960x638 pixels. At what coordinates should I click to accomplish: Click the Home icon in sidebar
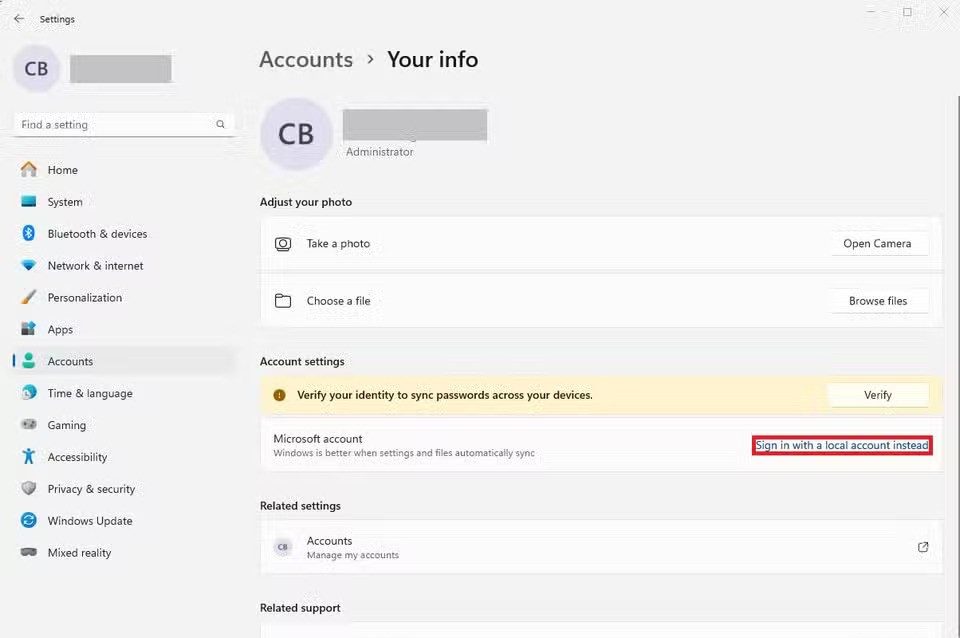click(x=29, y=170)
